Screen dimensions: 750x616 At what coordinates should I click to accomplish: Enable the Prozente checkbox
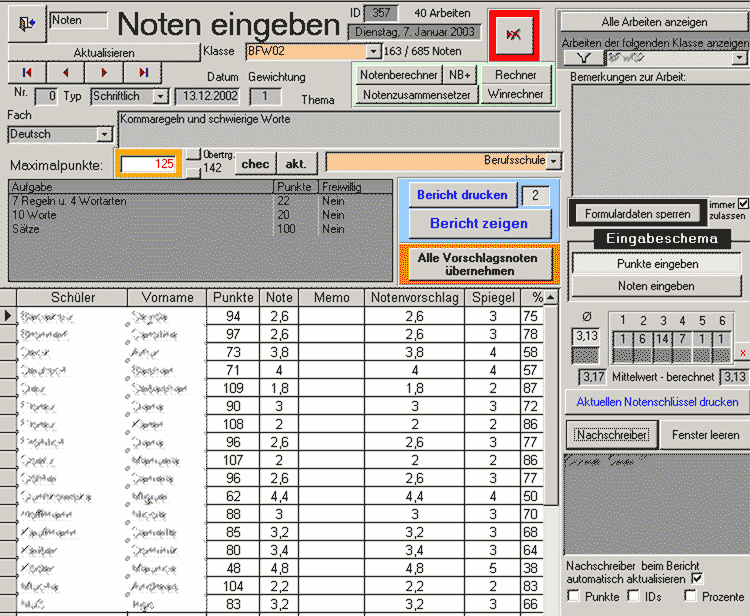point(691,597)
